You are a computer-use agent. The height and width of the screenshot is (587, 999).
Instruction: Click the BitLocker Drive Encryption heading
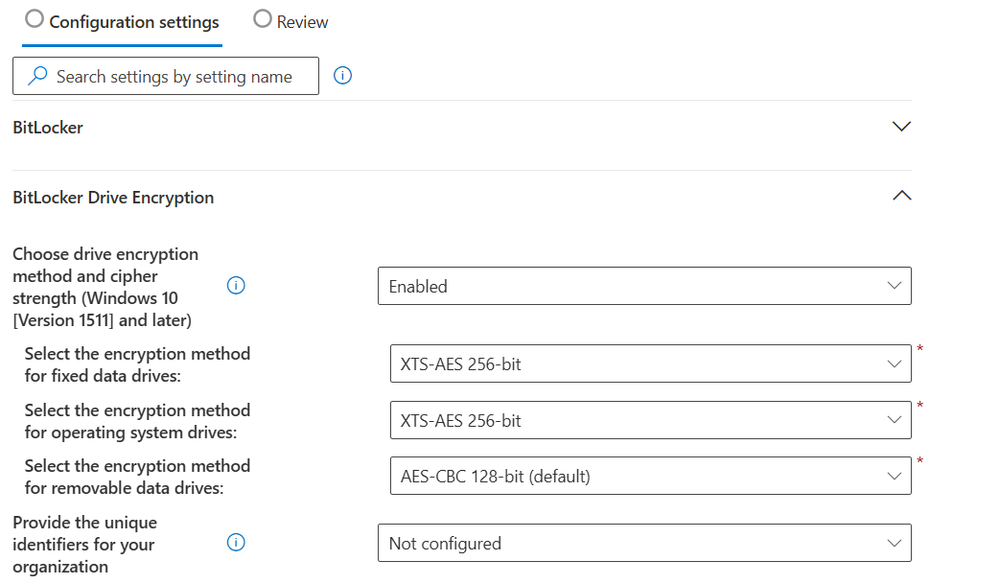point(113,198)
